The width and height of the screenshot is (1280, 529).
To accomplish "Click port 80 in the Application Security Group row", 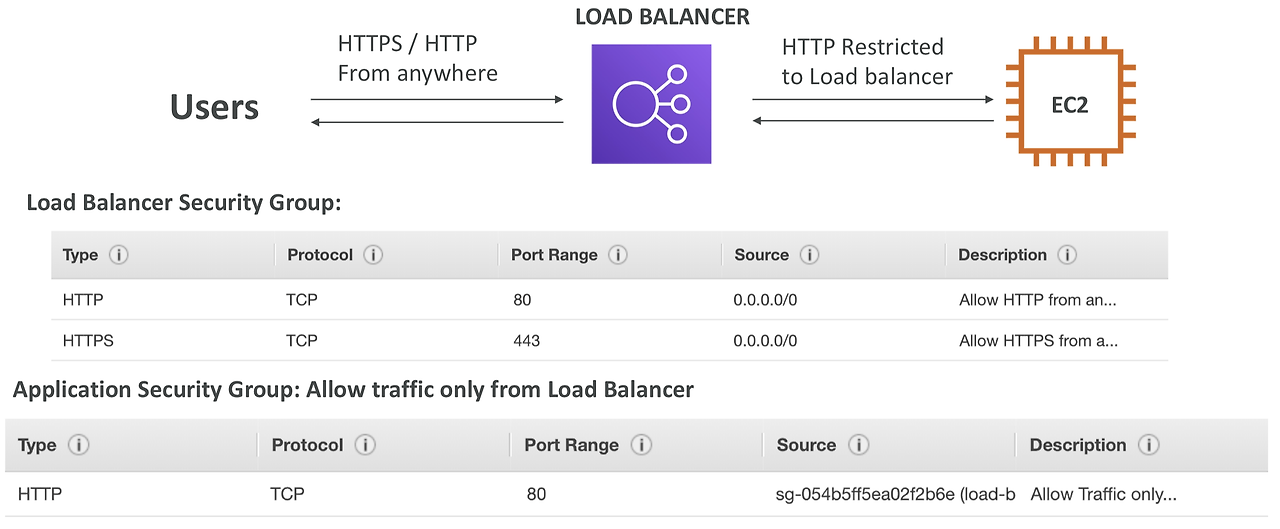I will (x=537, y=494).
